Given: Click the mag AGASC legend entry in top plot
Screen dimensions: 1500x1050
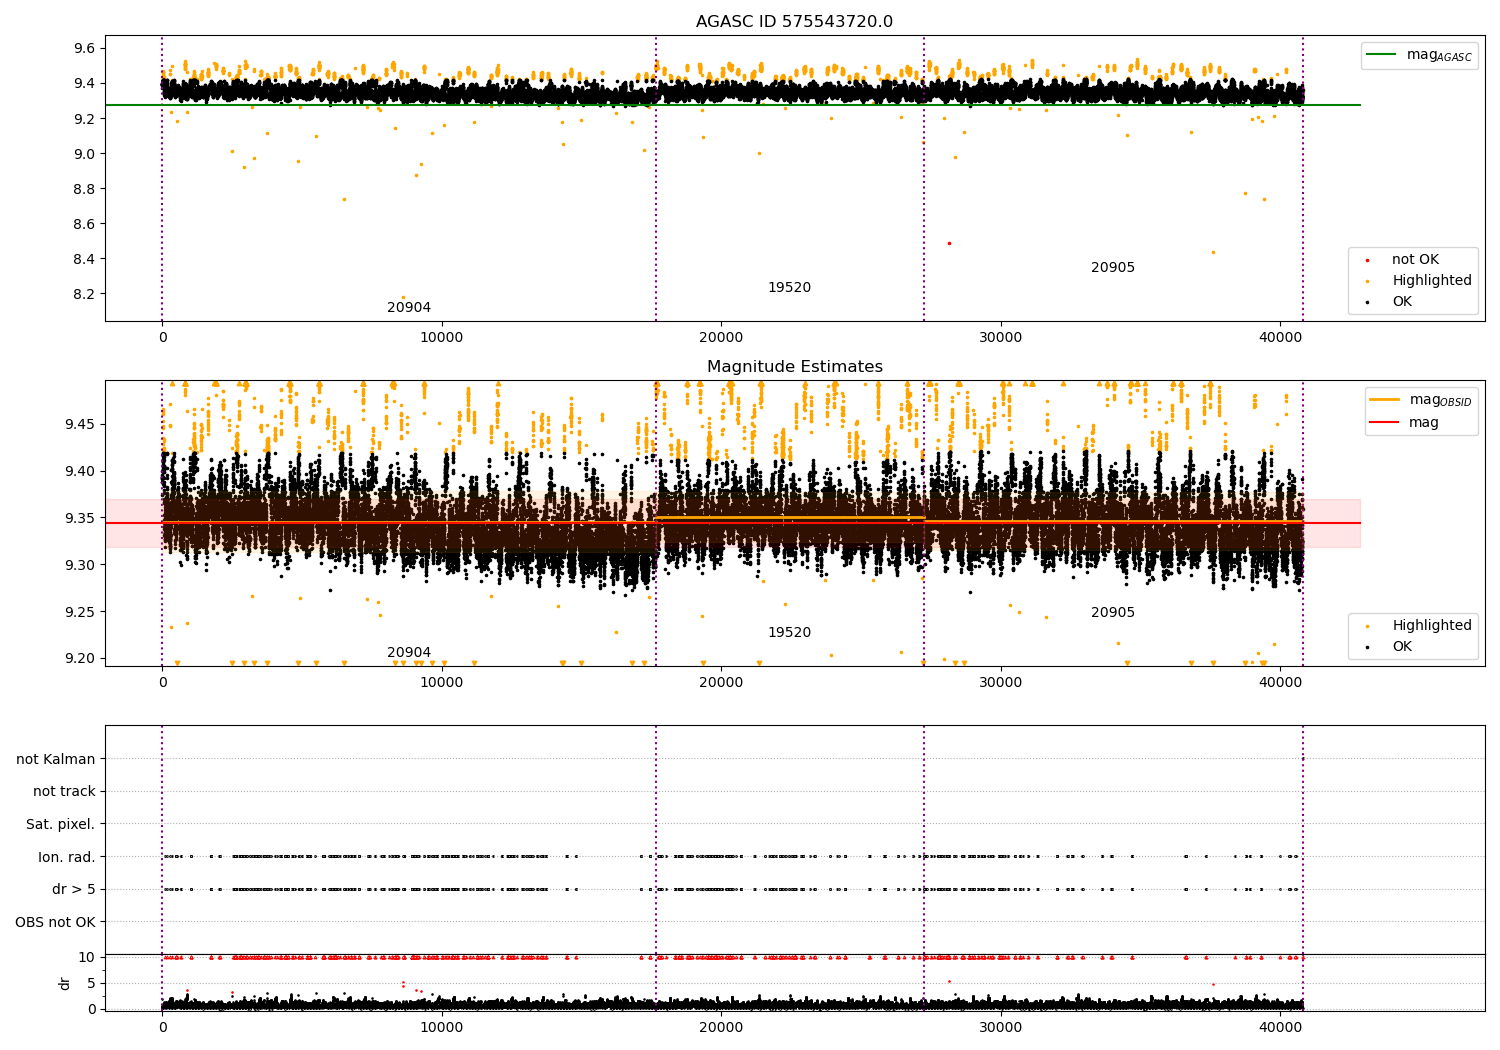Looking at the screenshot, I should coord(1439,55).
